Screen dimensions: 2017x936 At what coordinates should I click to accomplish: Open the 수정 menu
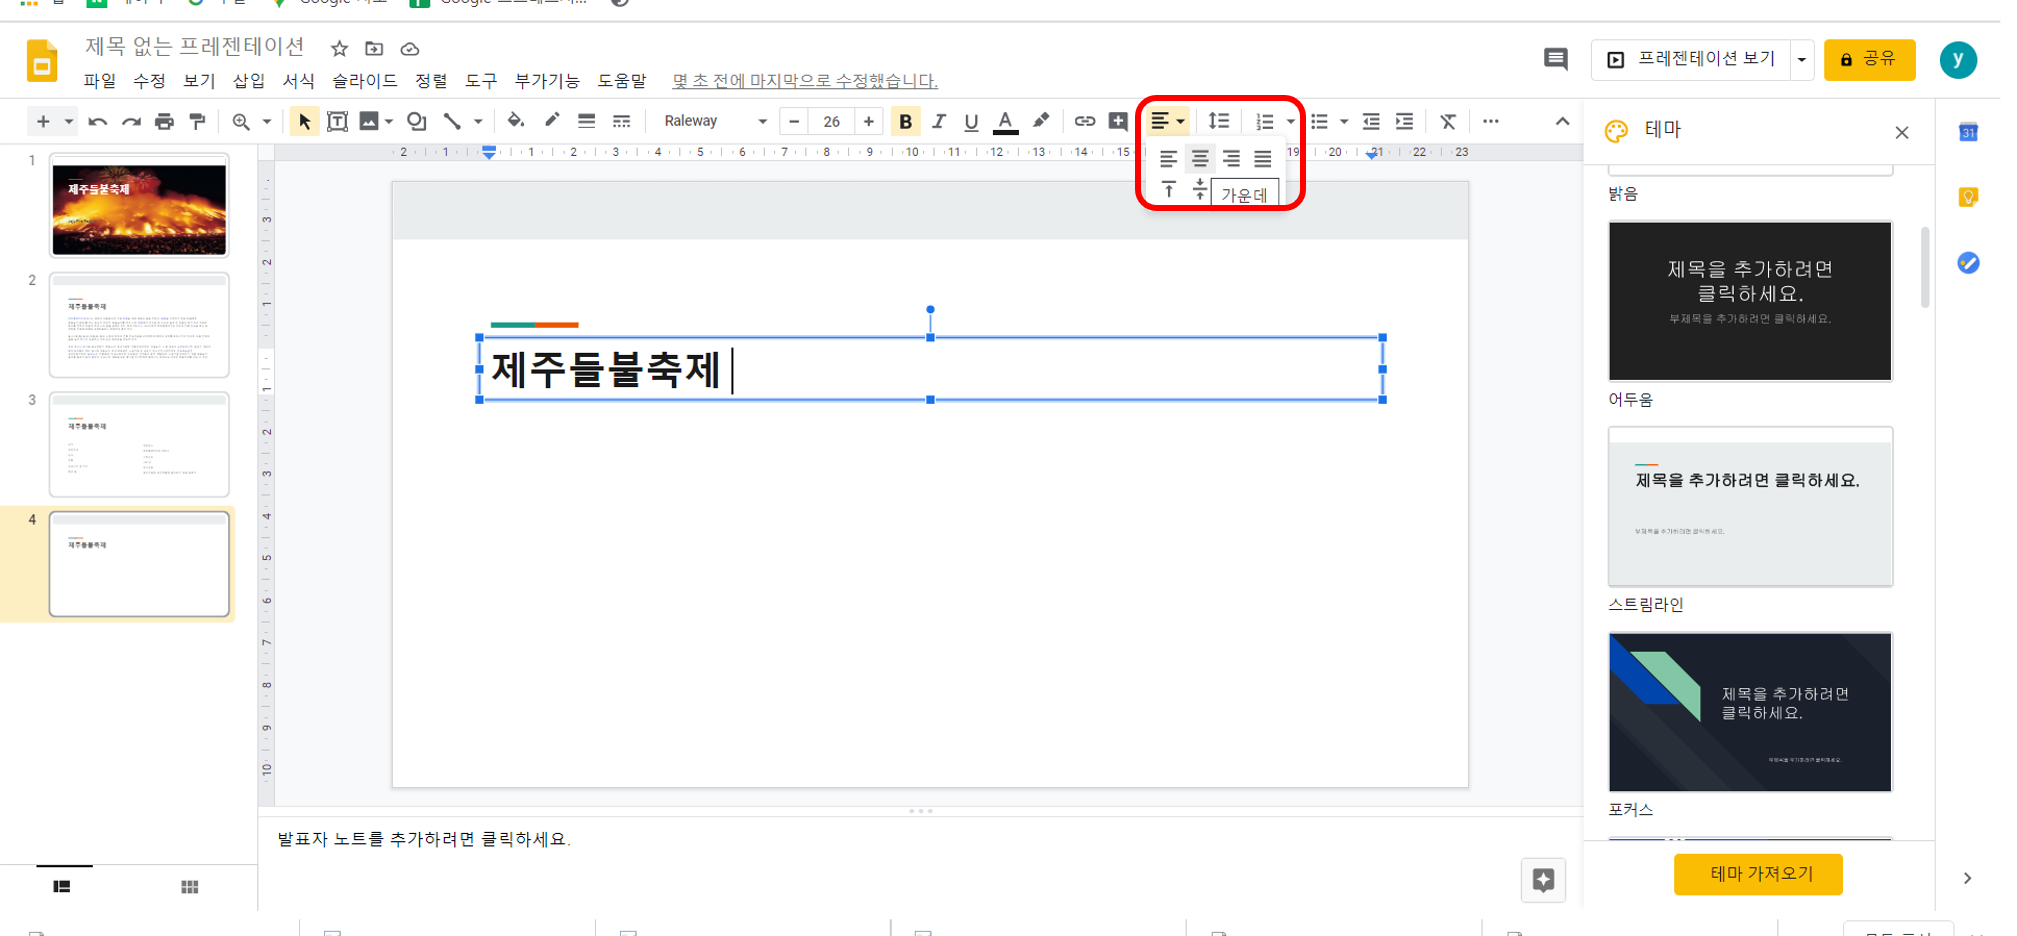click(x=149, y=80)
